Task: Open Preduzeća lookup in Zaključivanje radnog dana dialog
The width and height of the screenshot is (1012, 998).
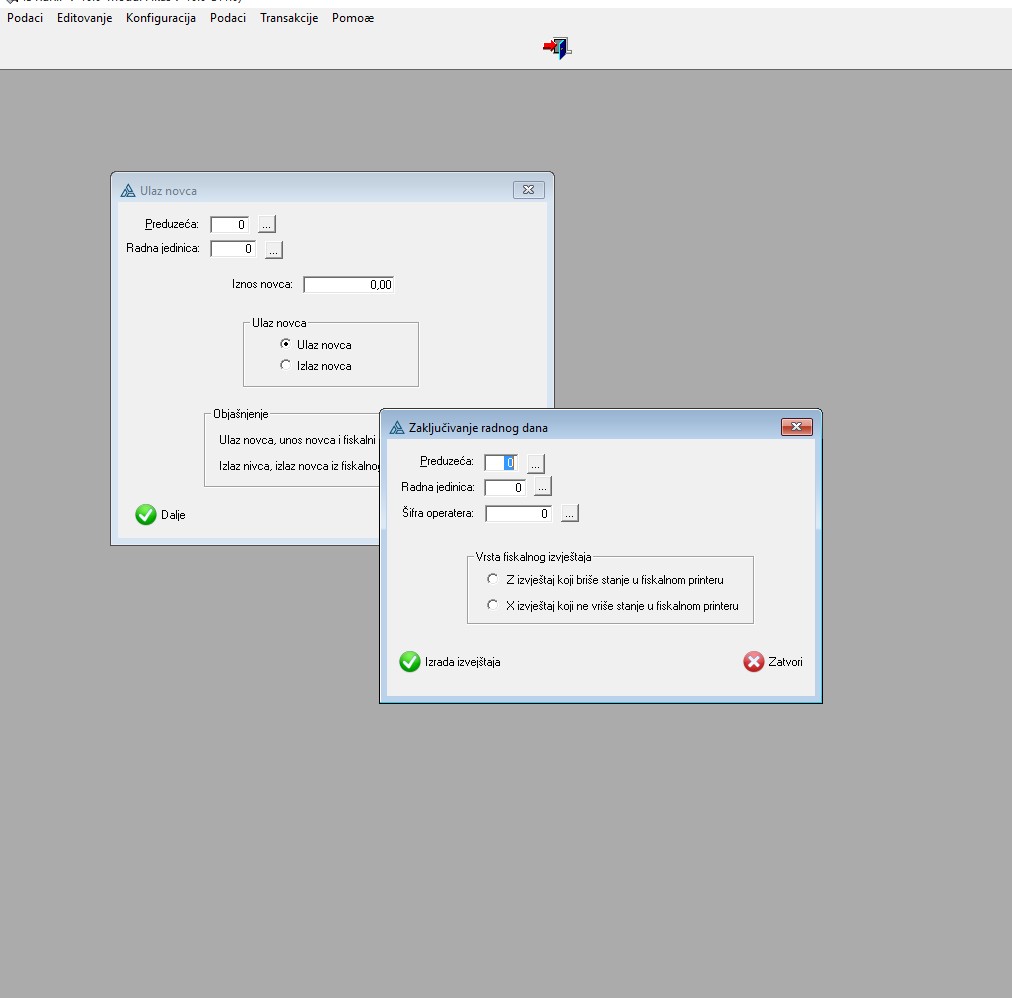Action: [536, 463]
